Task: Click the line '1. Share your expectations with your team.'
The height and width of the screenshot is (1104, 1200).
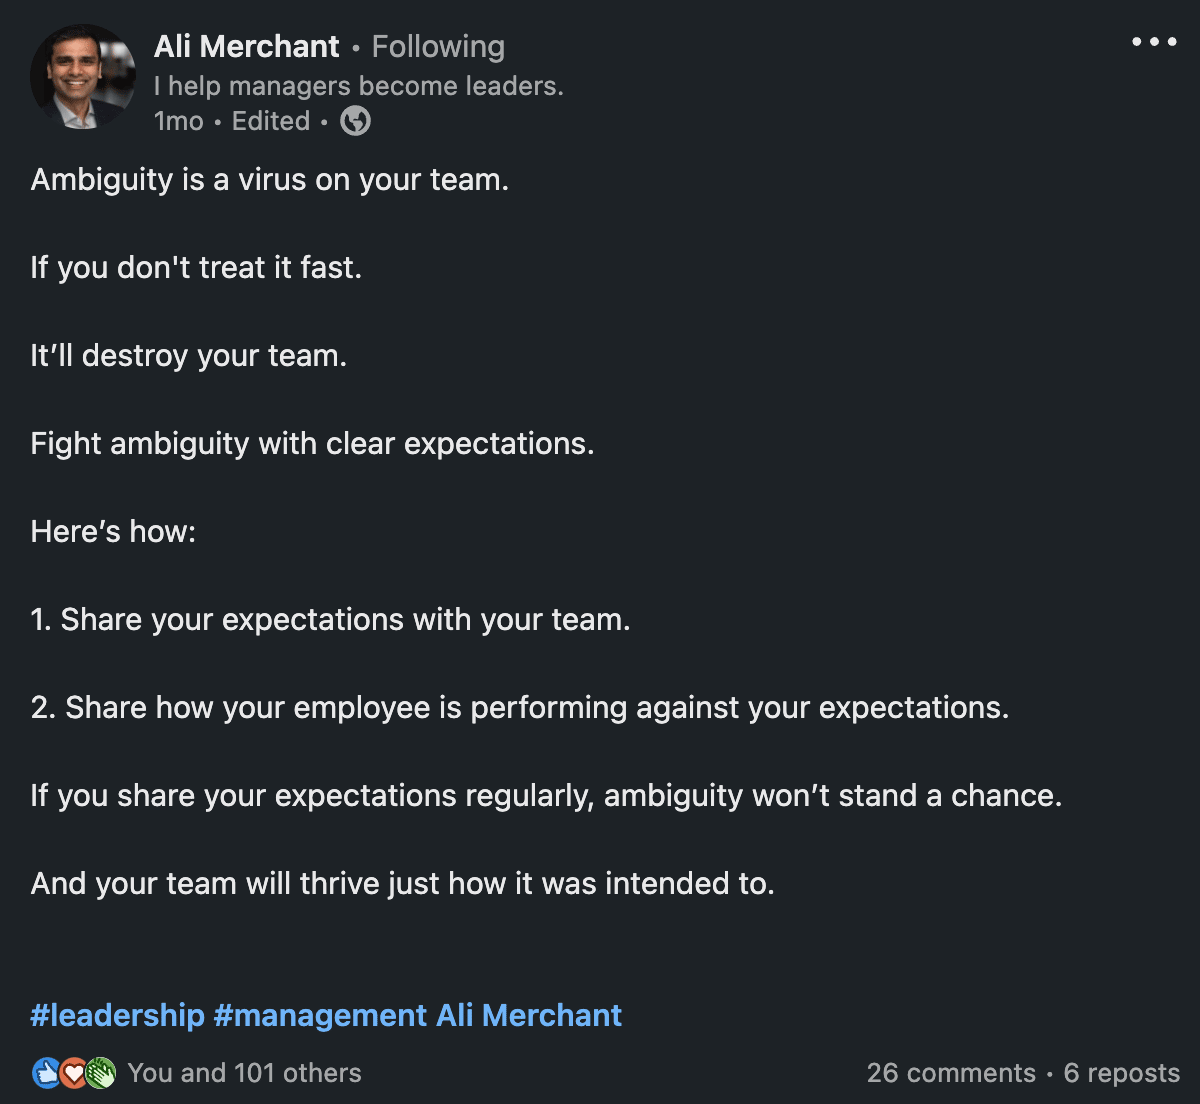Action: (x=330, y=620)
